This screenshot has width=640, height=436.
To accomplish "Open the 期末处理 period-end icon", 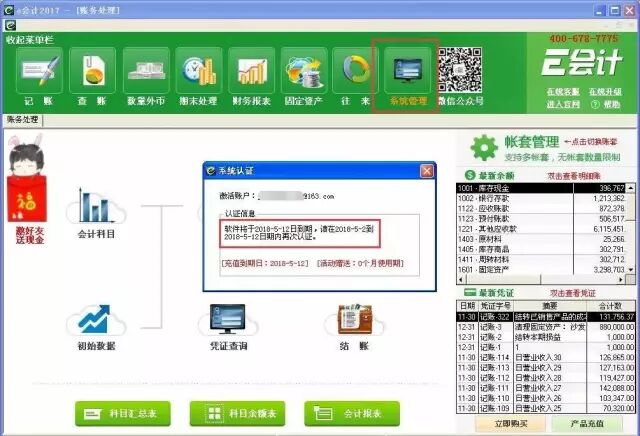I will pos(199,71).
